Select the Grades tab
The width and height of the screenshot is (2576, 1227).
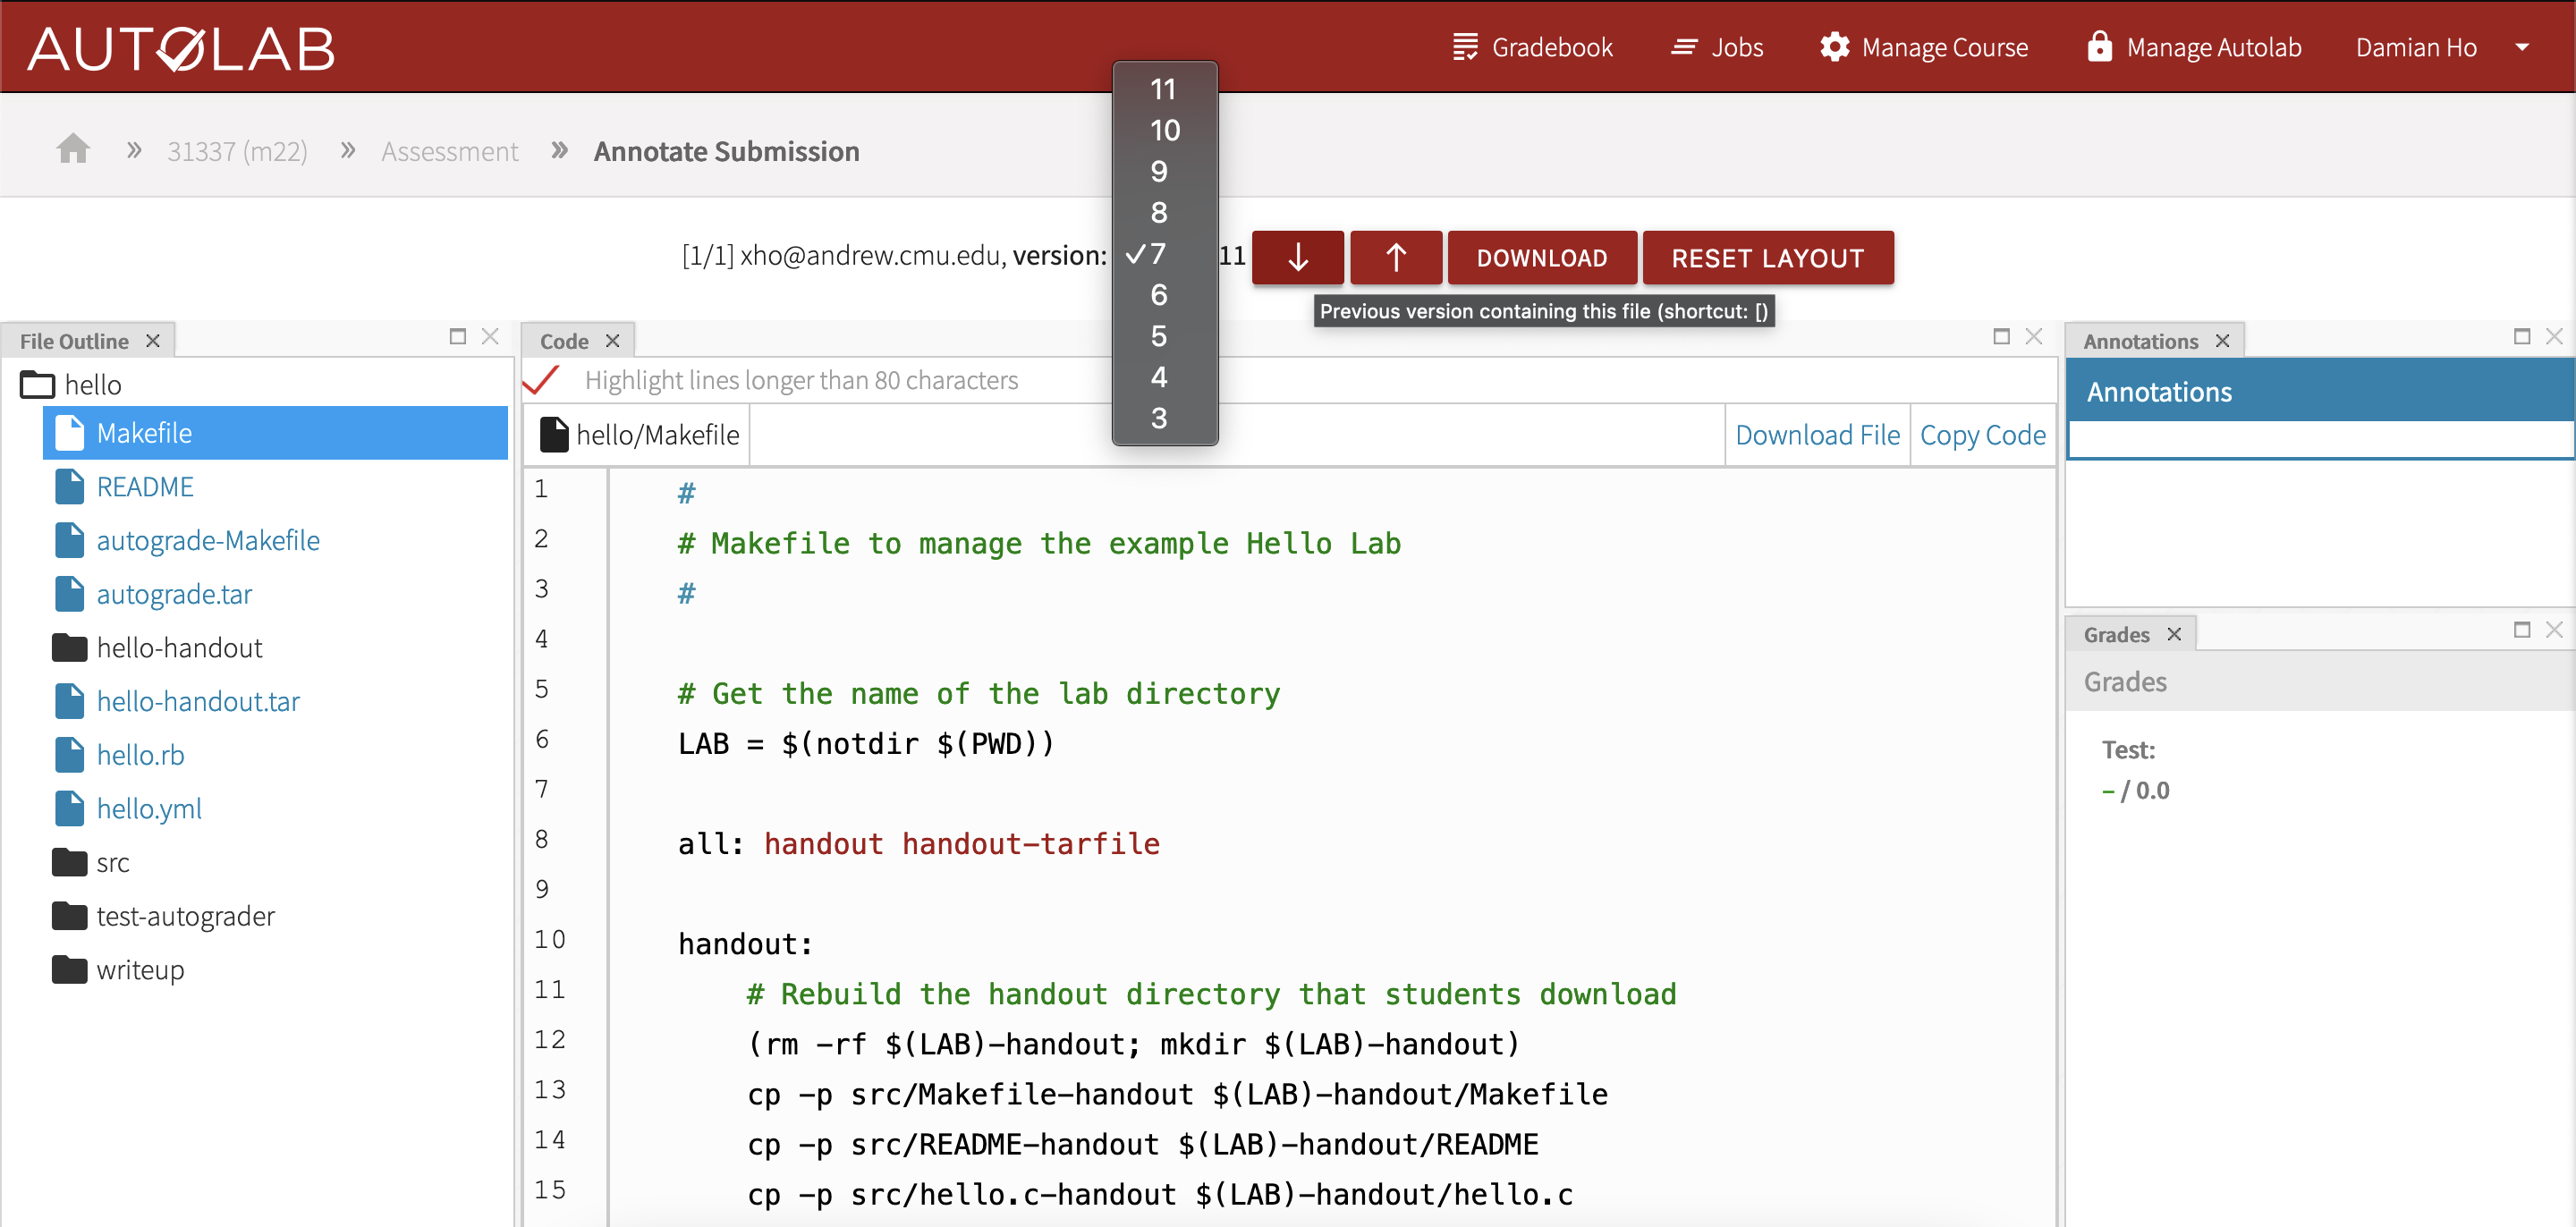[2117, 634]
